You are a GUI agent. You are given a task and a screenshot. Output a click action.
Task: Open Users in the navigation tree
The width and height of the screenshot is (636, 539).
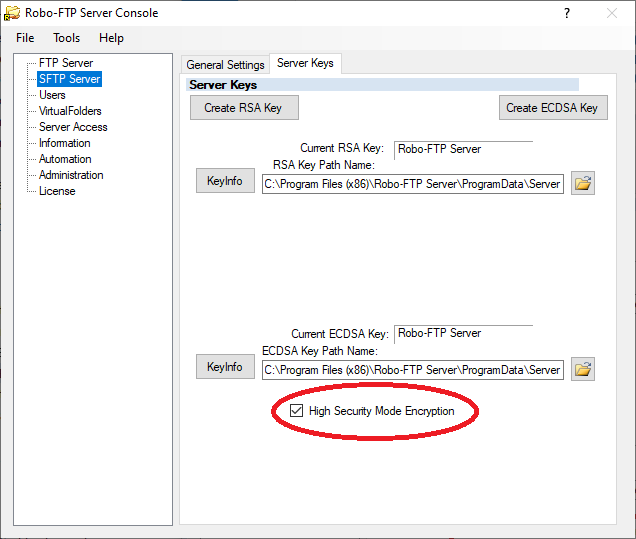(52, 95)
